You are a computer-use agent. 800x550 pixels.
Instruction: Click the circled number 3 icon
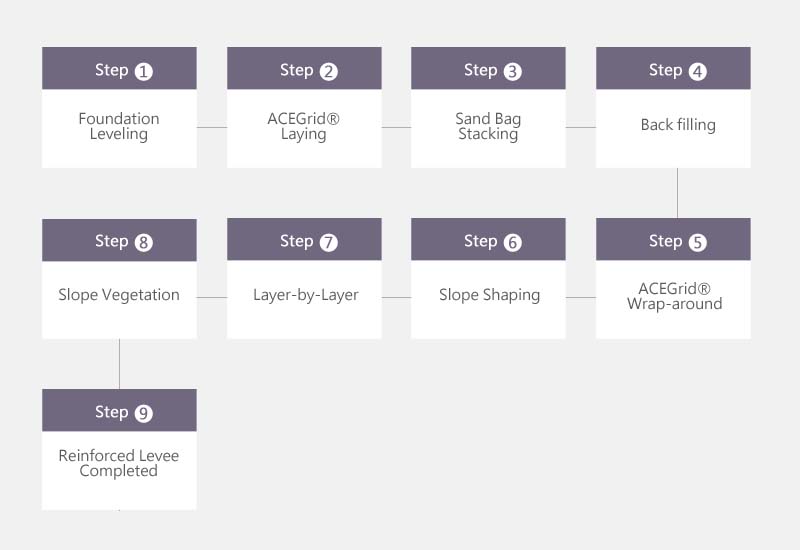[x=513, y=71]
